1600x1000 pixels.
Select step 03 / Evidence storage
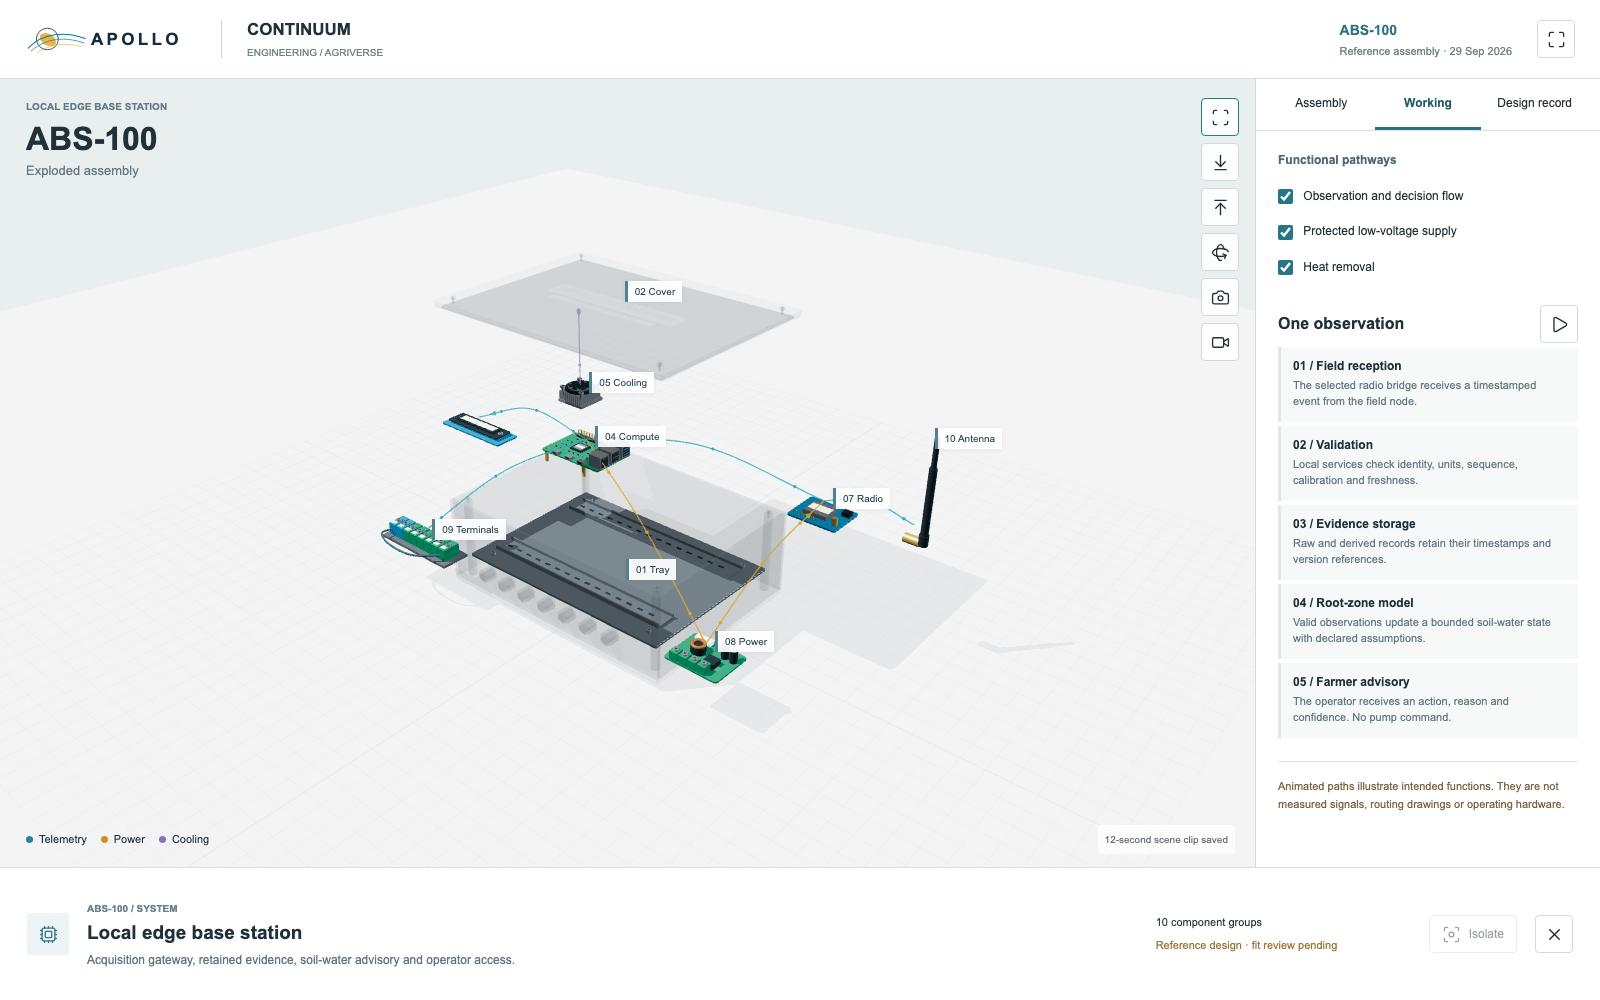click(1428, 542)
